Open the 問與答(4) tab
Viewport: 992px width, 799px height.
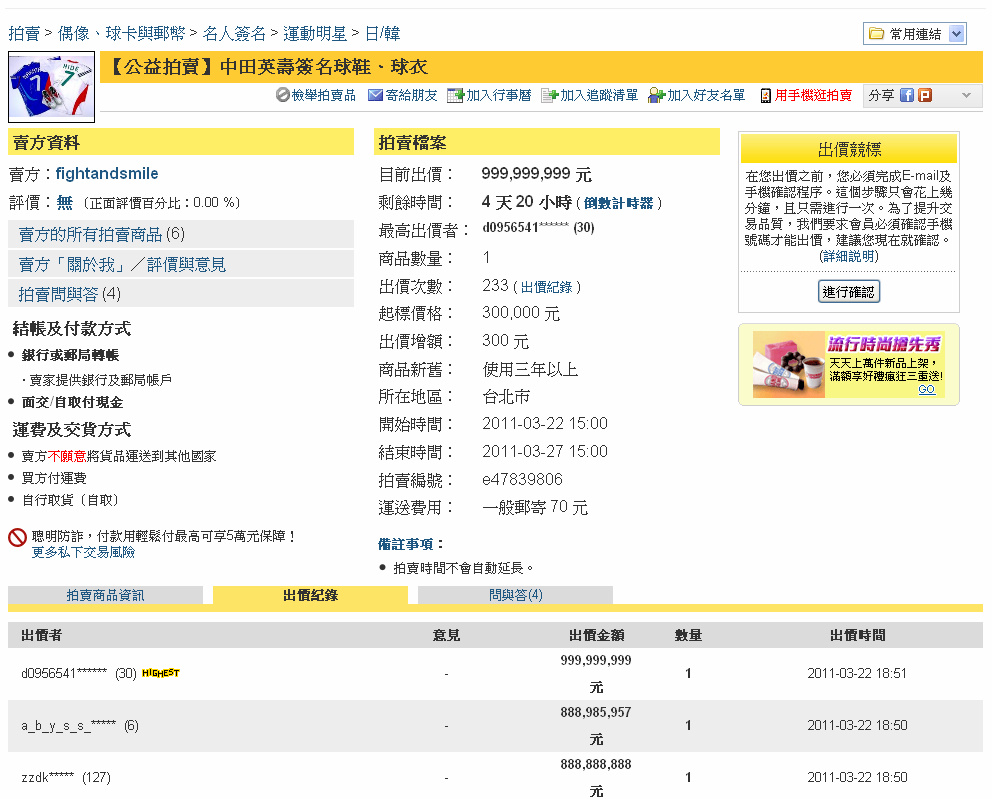pos(515,595)
